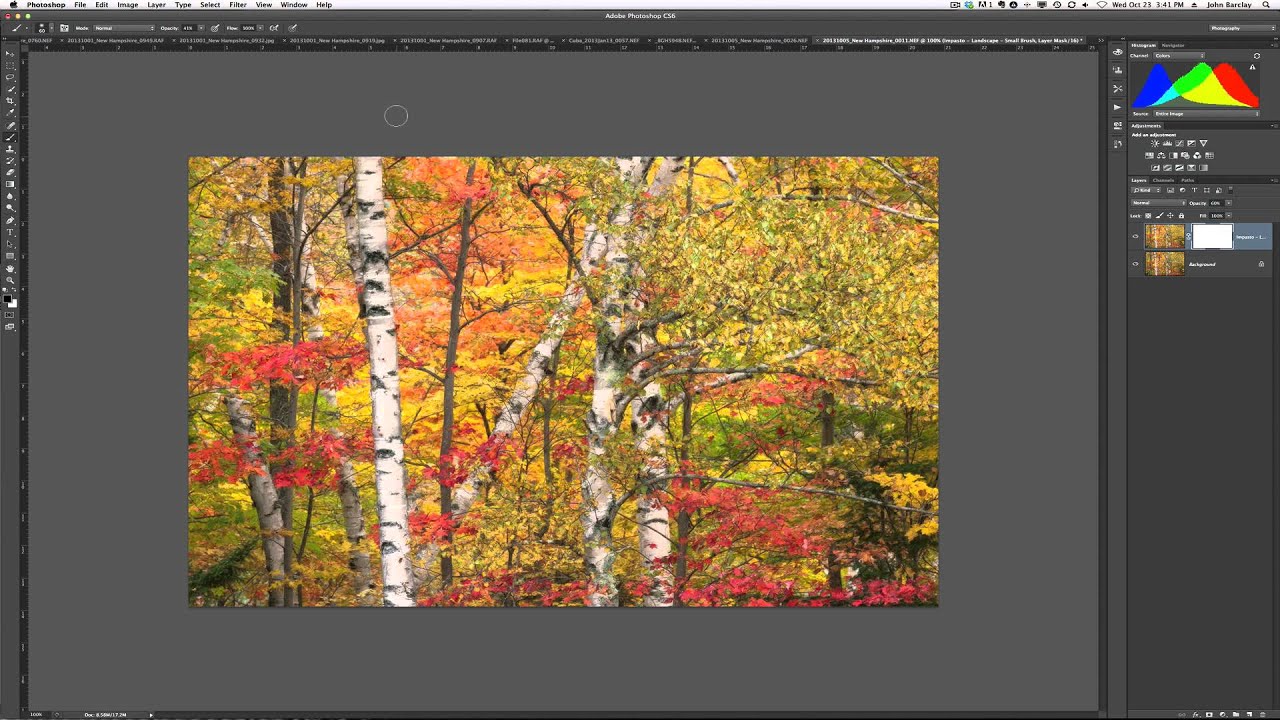The width and height of the screenshot is (1280, 720).
Task: Toggle pixel layers filter in Layers panel
Action: click(1170, 190)
